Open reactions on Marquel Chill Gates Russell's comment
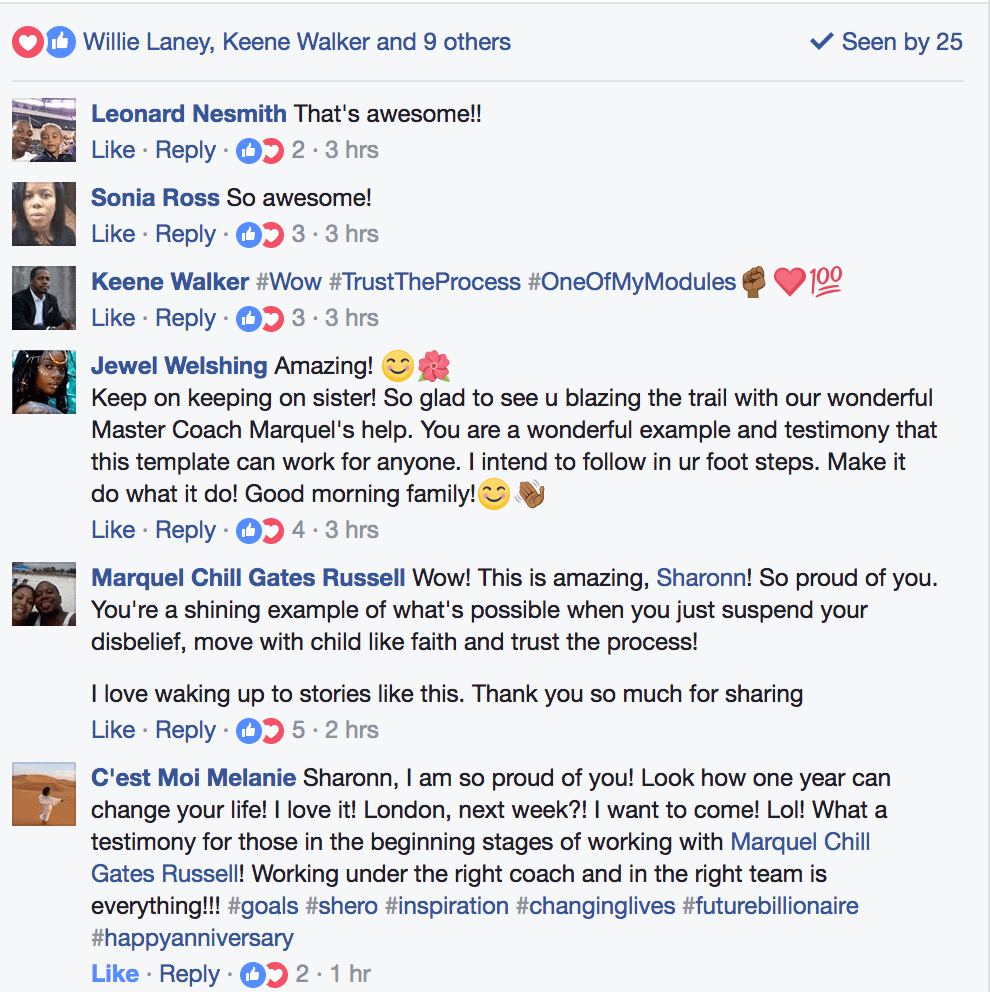 260,731
